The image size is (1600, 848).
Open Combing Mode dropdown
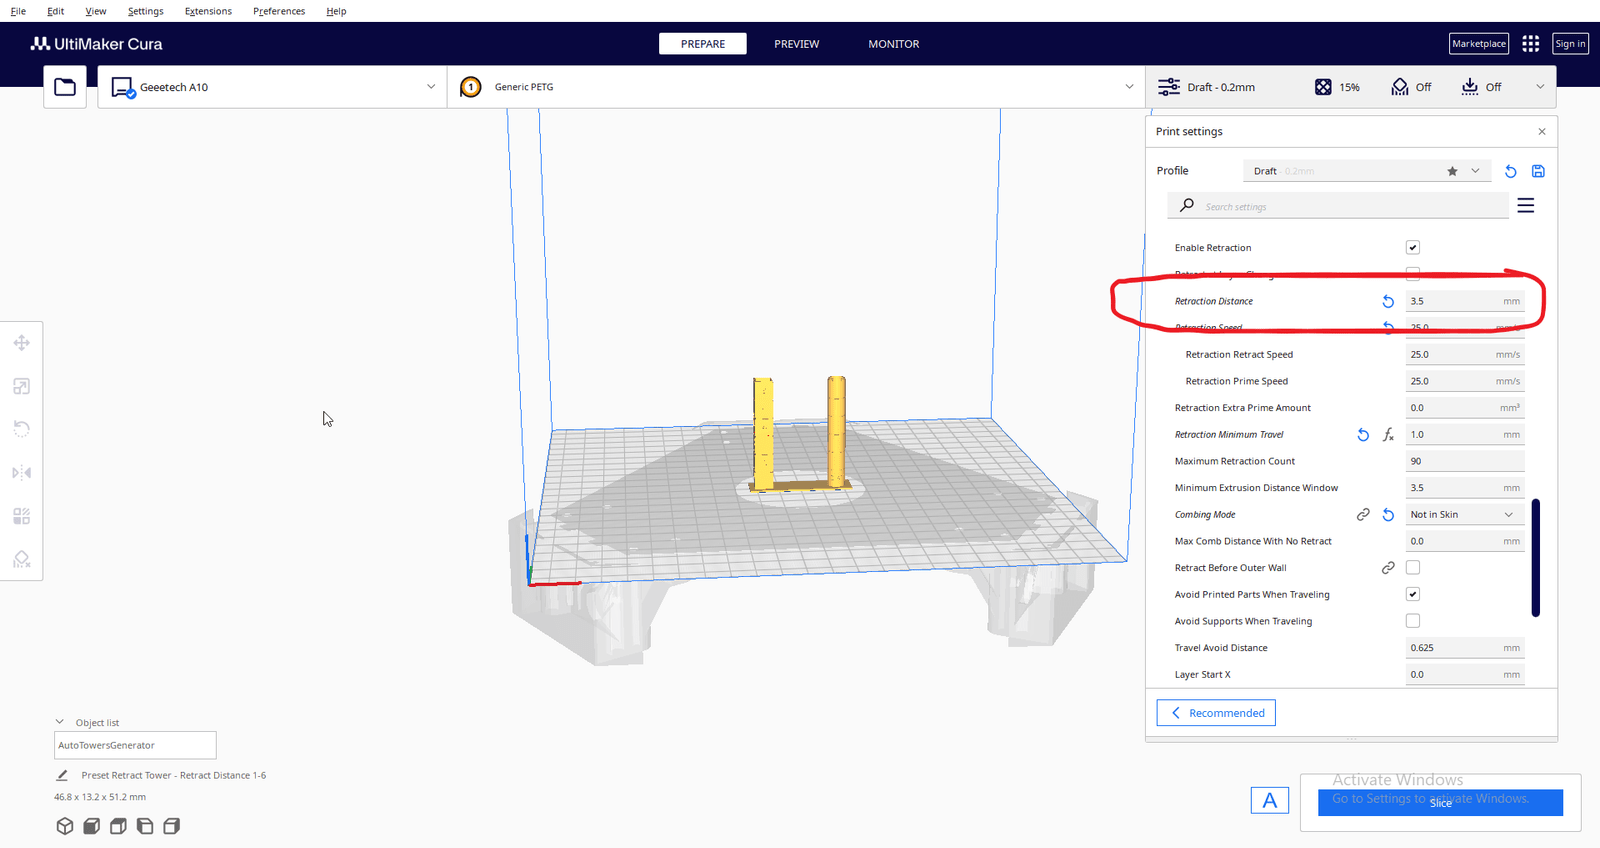click(x=1464, y=515)
